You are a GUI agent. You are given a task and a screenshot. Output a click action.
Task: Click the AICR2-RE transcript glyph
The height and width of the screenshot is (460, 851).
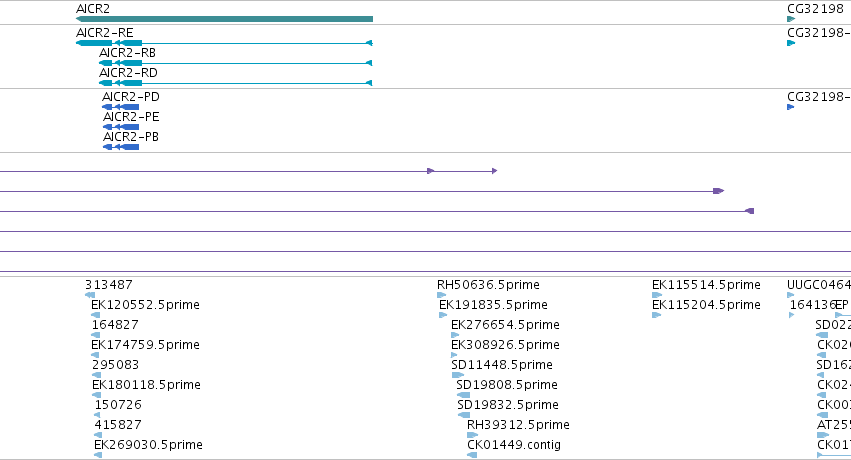224,43
